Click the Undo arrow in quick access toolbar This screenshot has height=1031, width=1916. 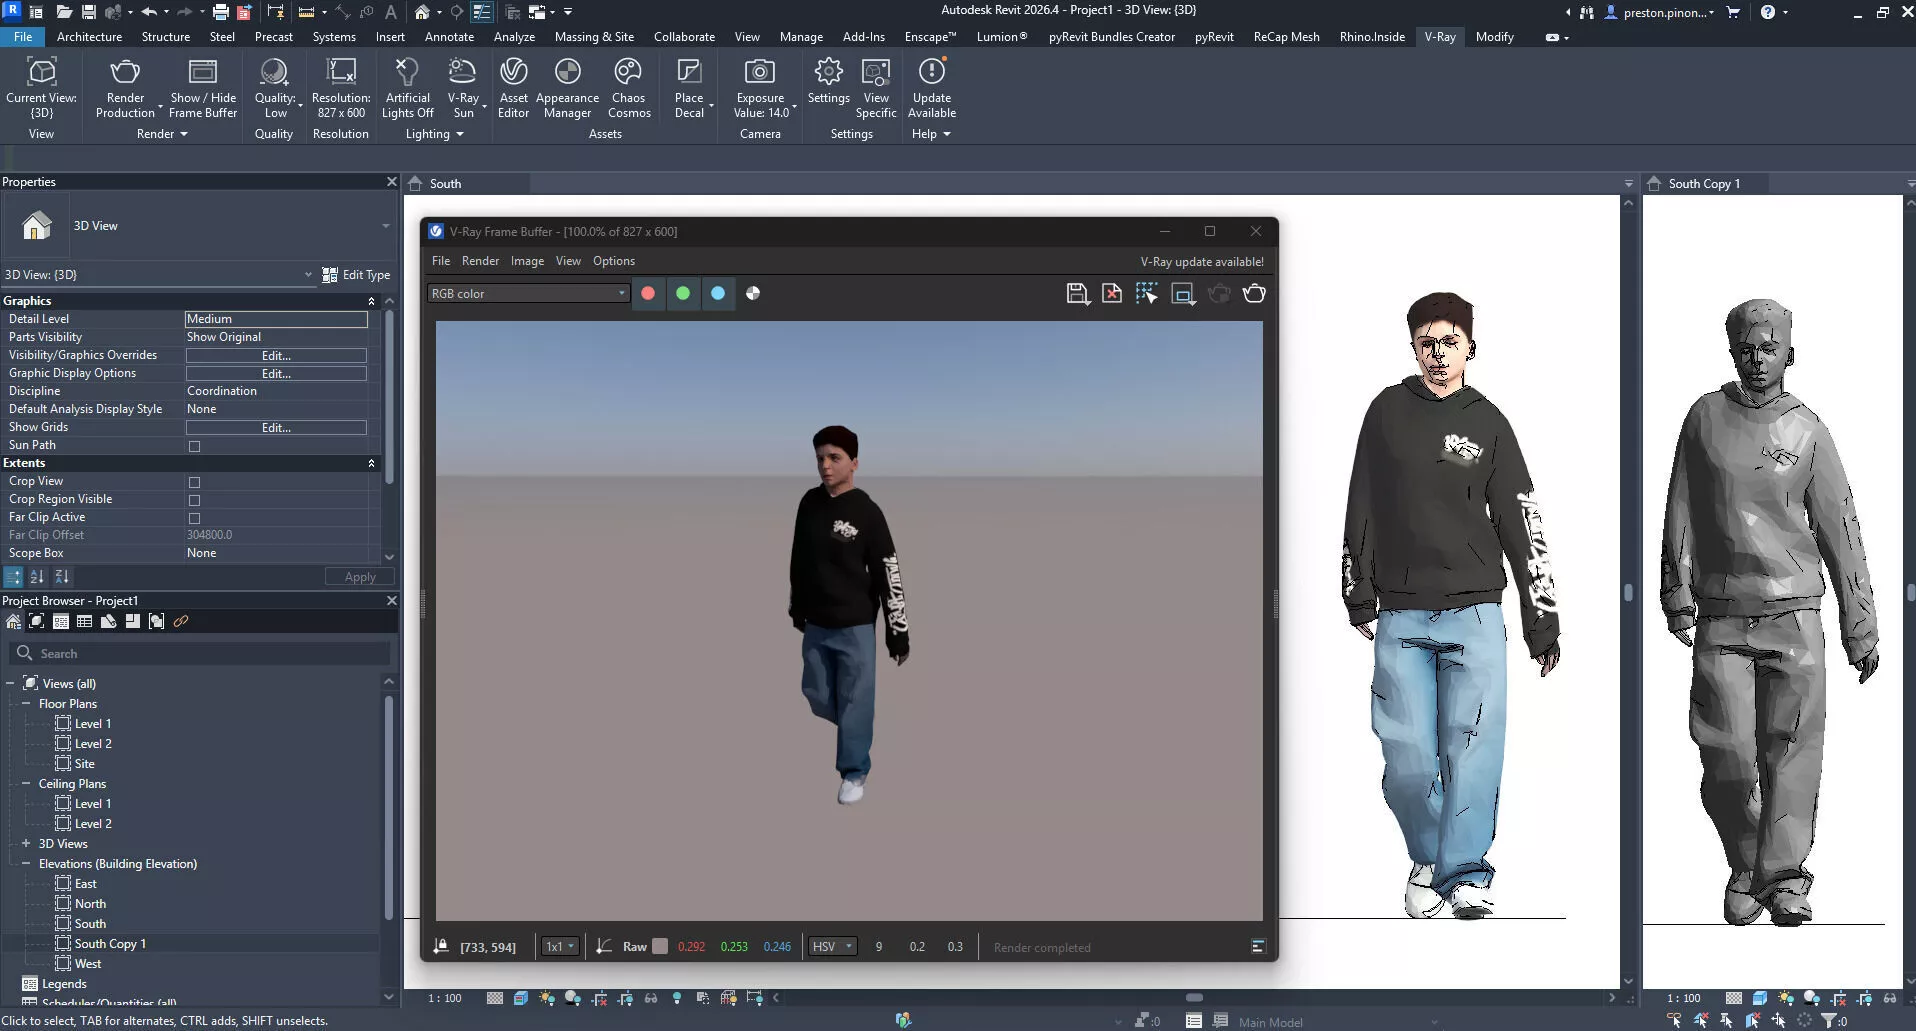point(148,12)
